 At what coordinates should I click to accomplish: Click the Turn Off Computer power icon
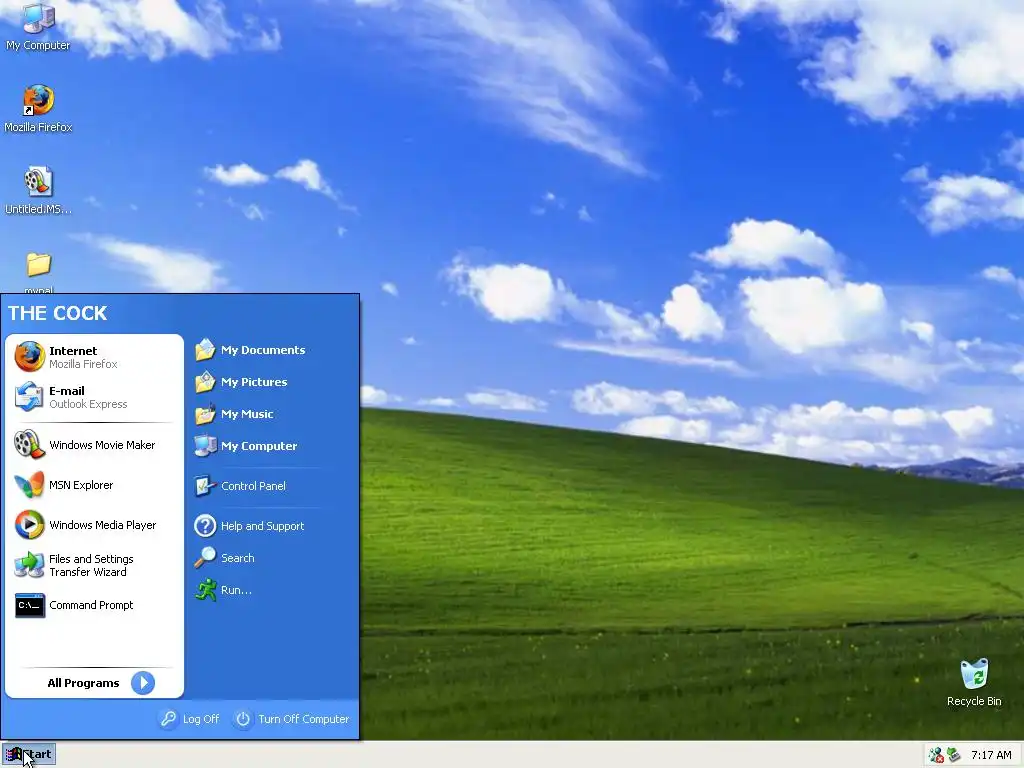click(243, 718)
